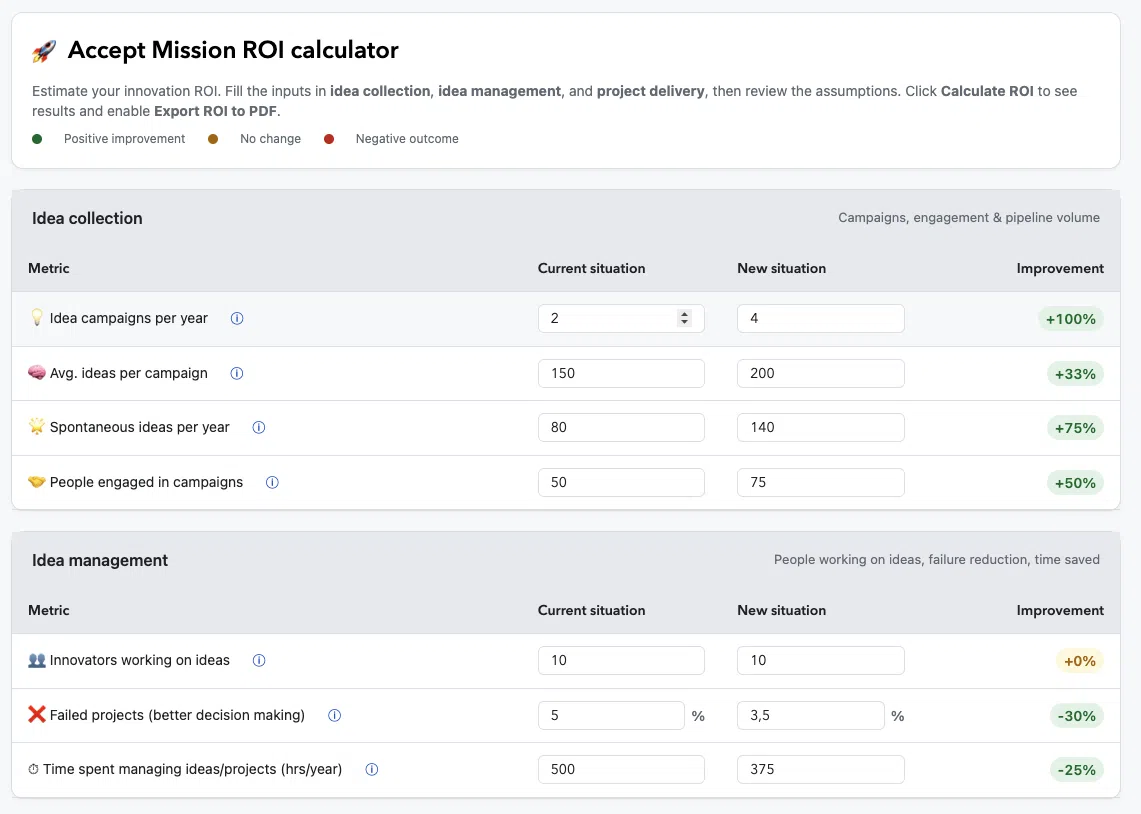Click the +0% improvement badge

click(1079, 661)
